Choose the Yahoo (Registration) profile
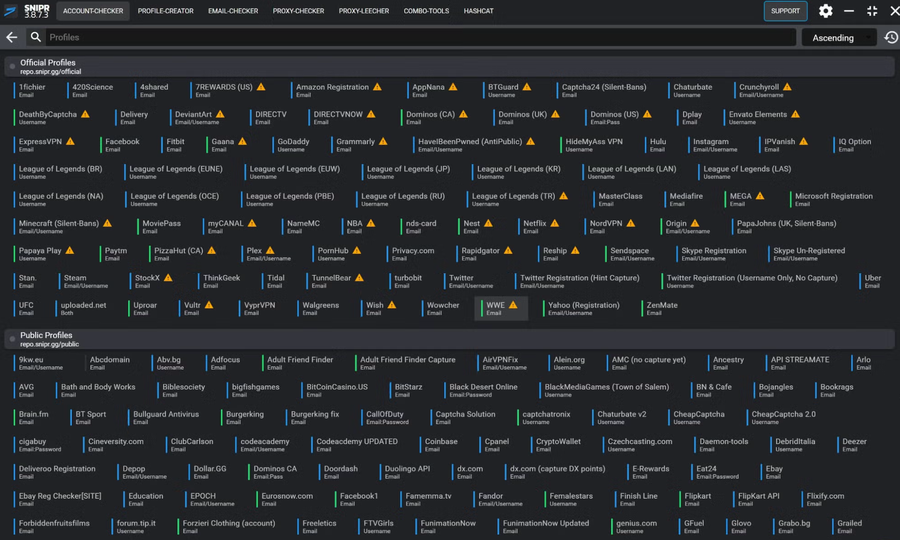This screenshot has height=540, width=900. pyautogui.click(x=582, y=308)
